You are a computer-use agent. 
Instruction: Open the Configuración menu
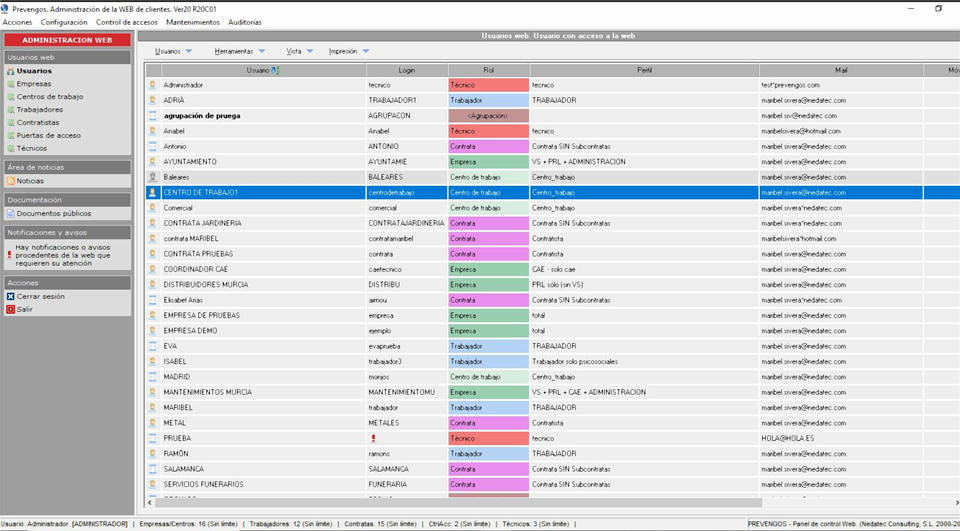[64, 22]
